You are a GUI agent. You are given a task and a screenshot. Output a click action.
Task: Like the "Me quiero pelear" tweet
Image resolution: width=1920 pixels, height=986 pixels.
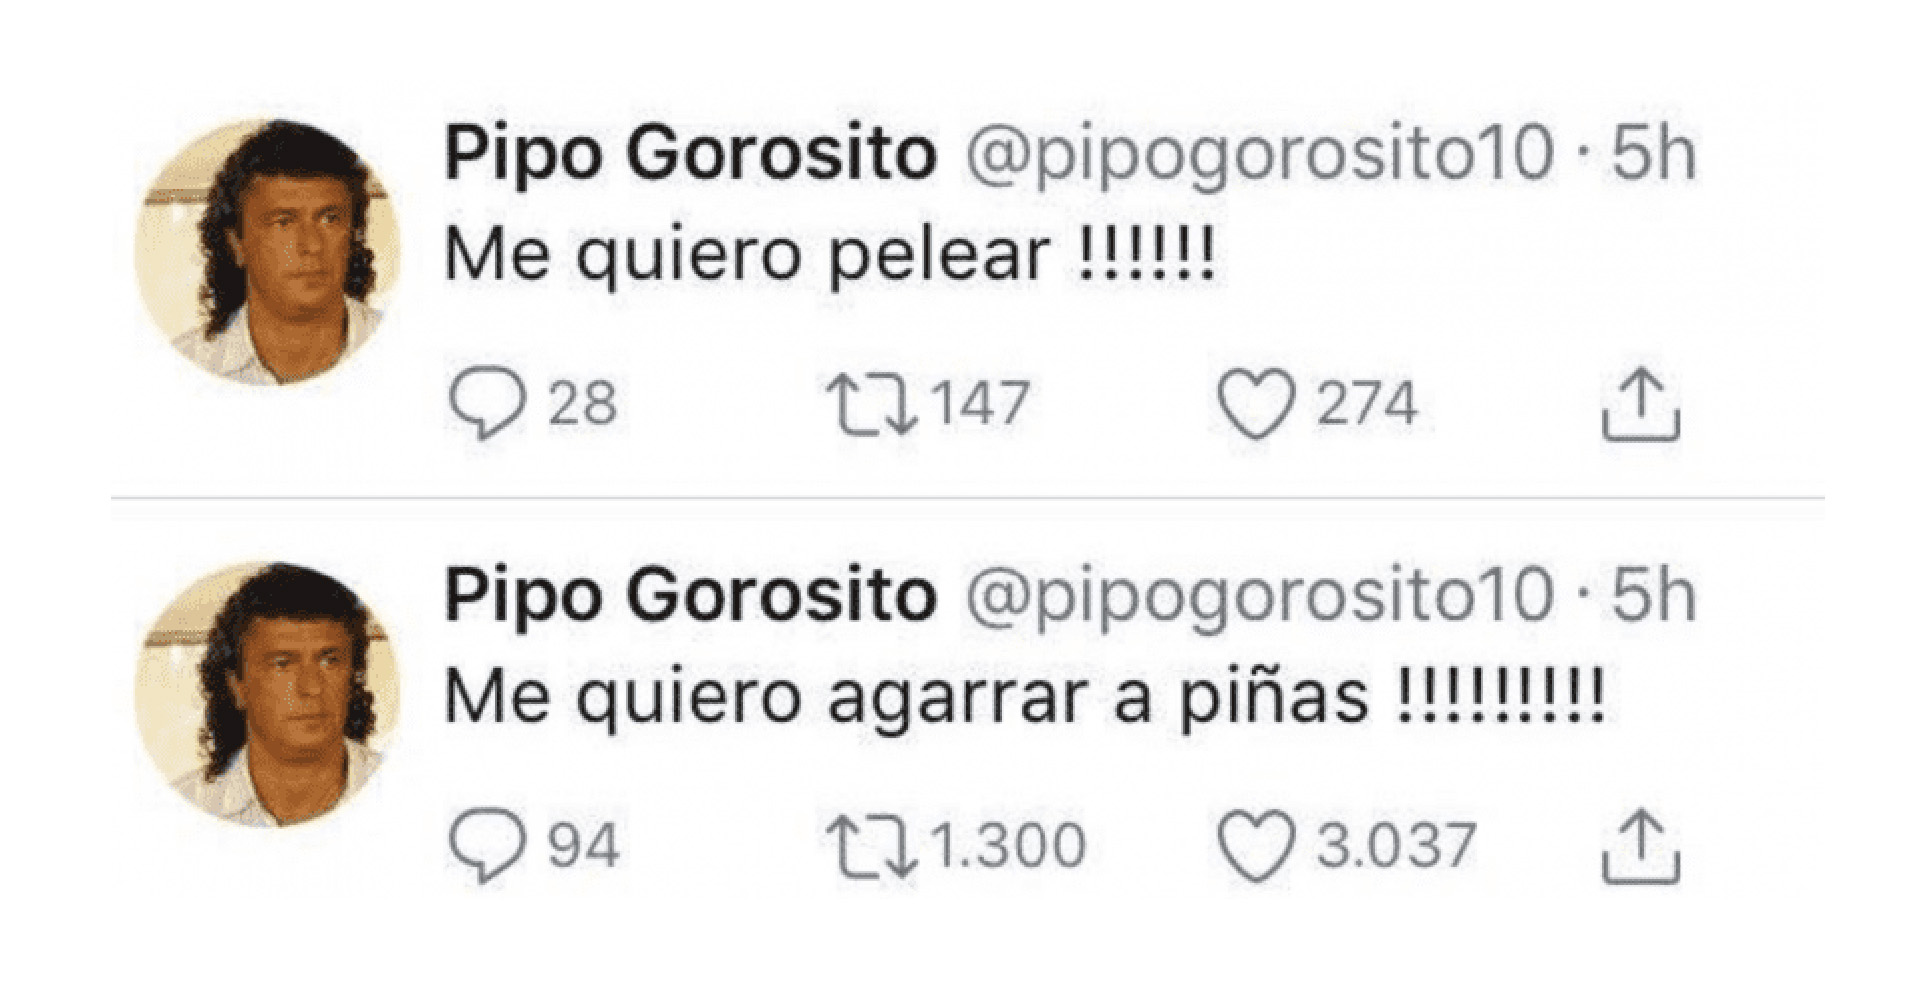click(x=1257, y=404)
